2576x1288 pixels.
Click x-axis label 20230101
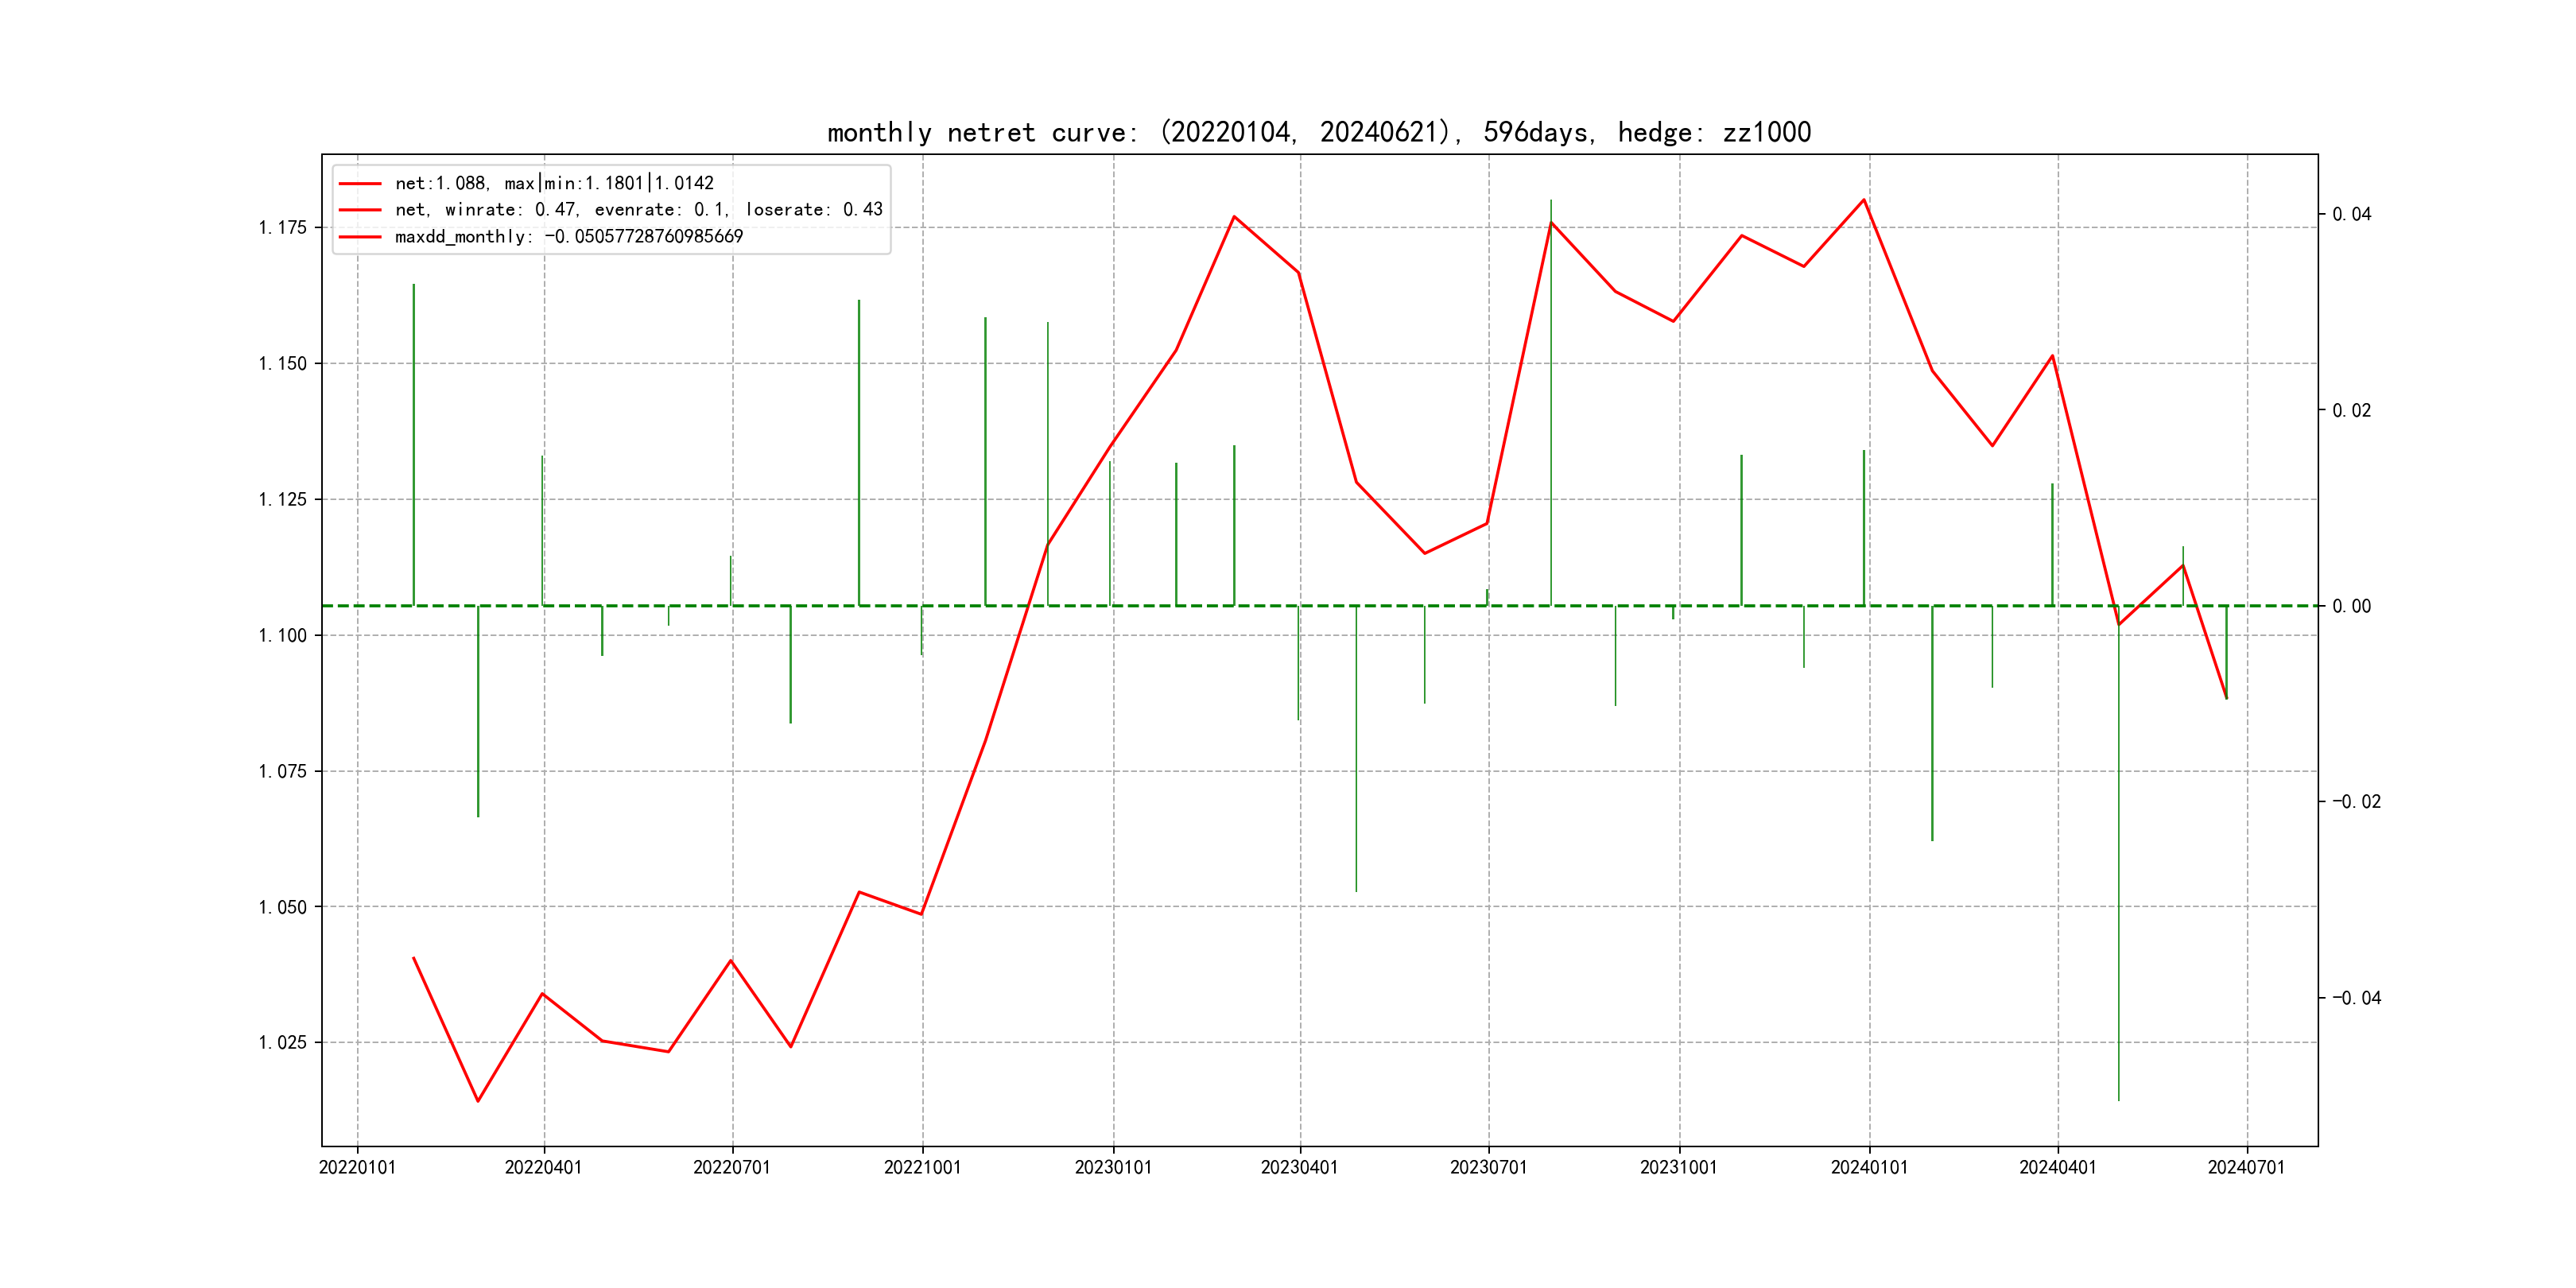click(x=1113, y=1168)
